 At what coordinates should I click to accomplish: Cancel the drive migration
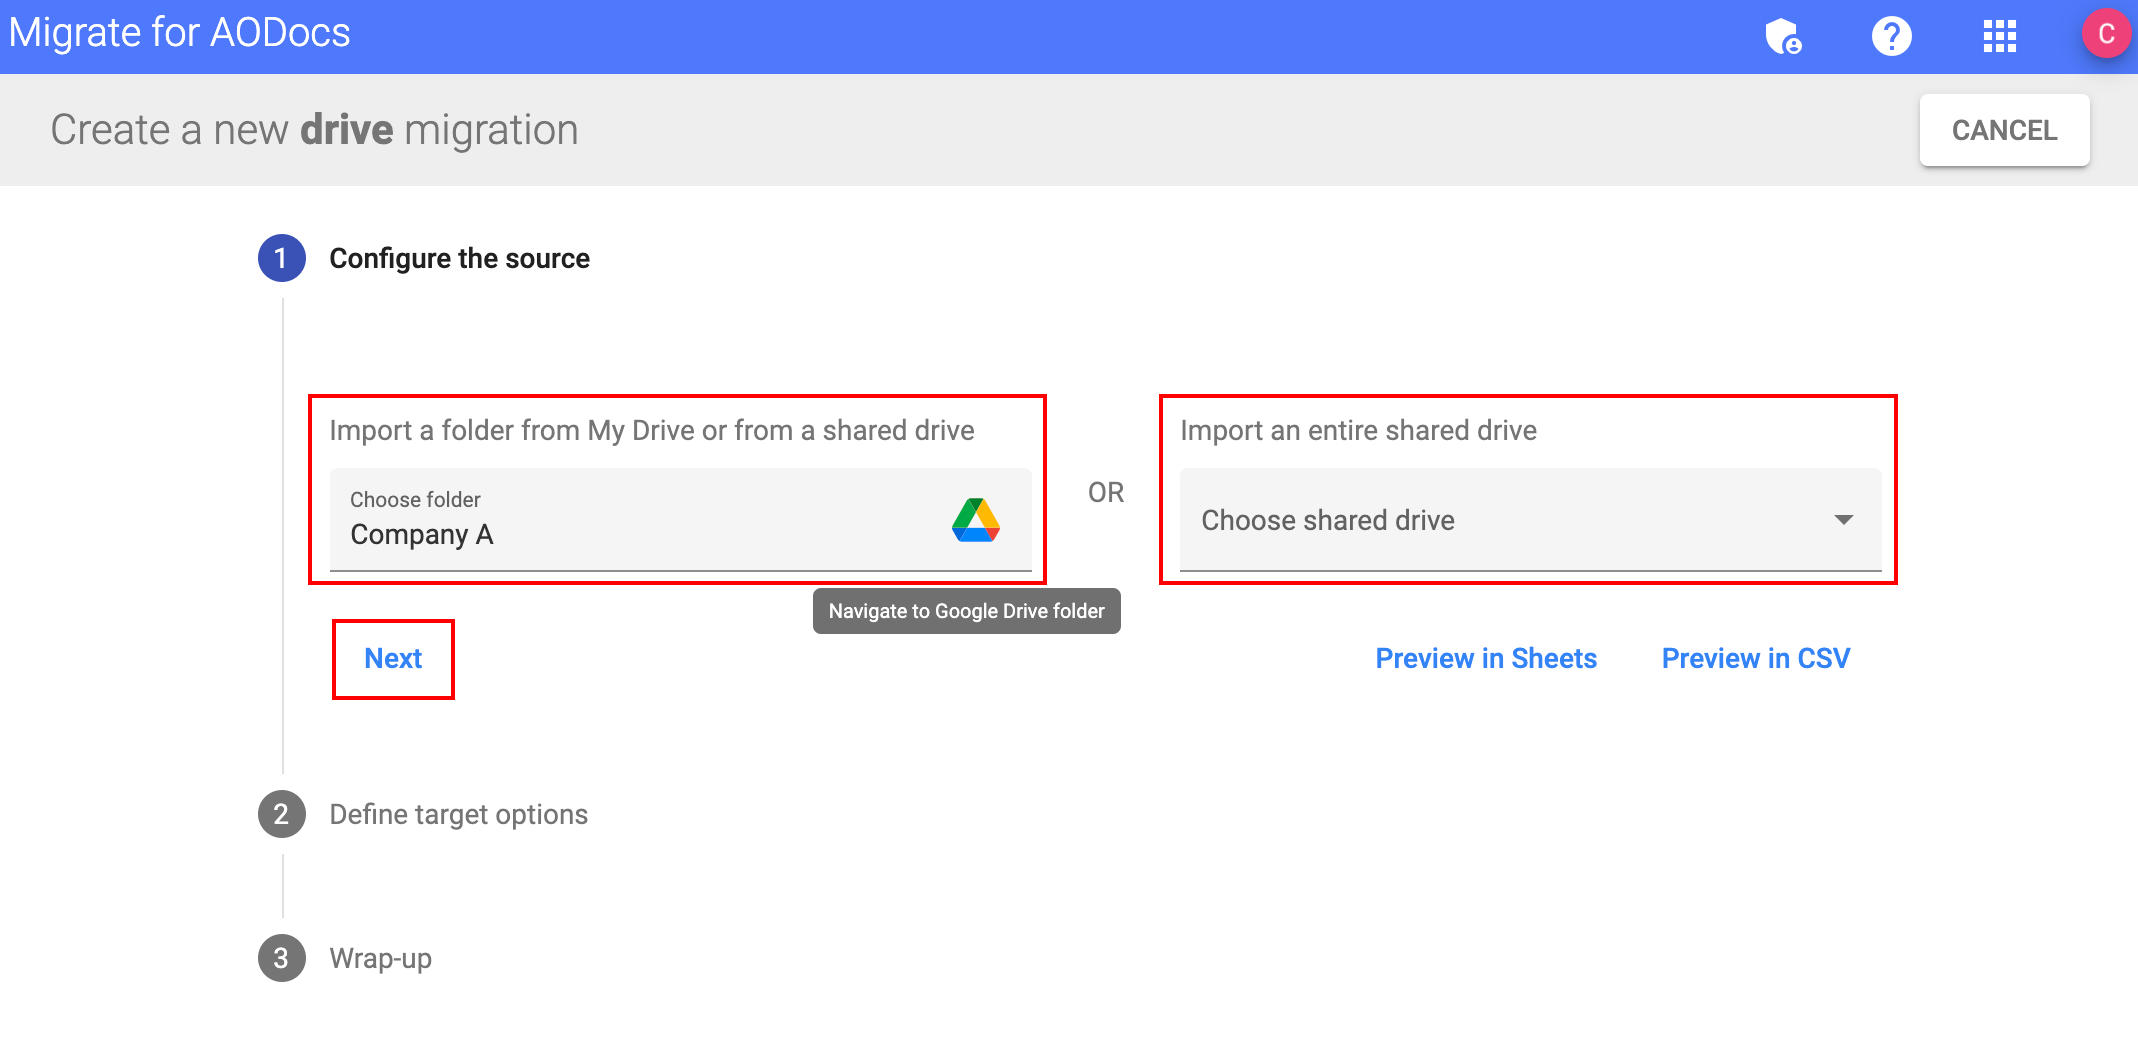click(x=2004, y=130)
